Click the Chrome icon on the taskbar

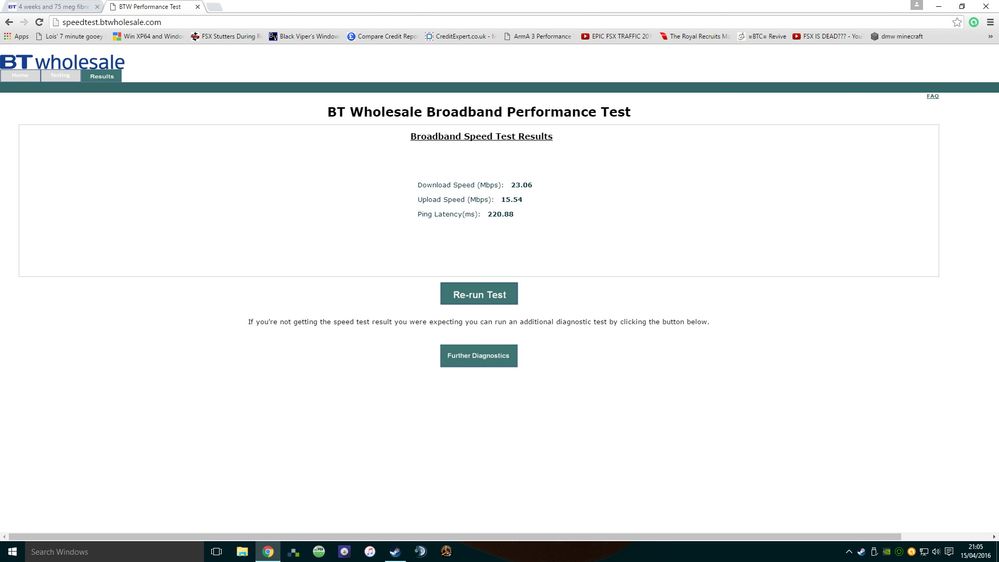click(x=268, y=552)
